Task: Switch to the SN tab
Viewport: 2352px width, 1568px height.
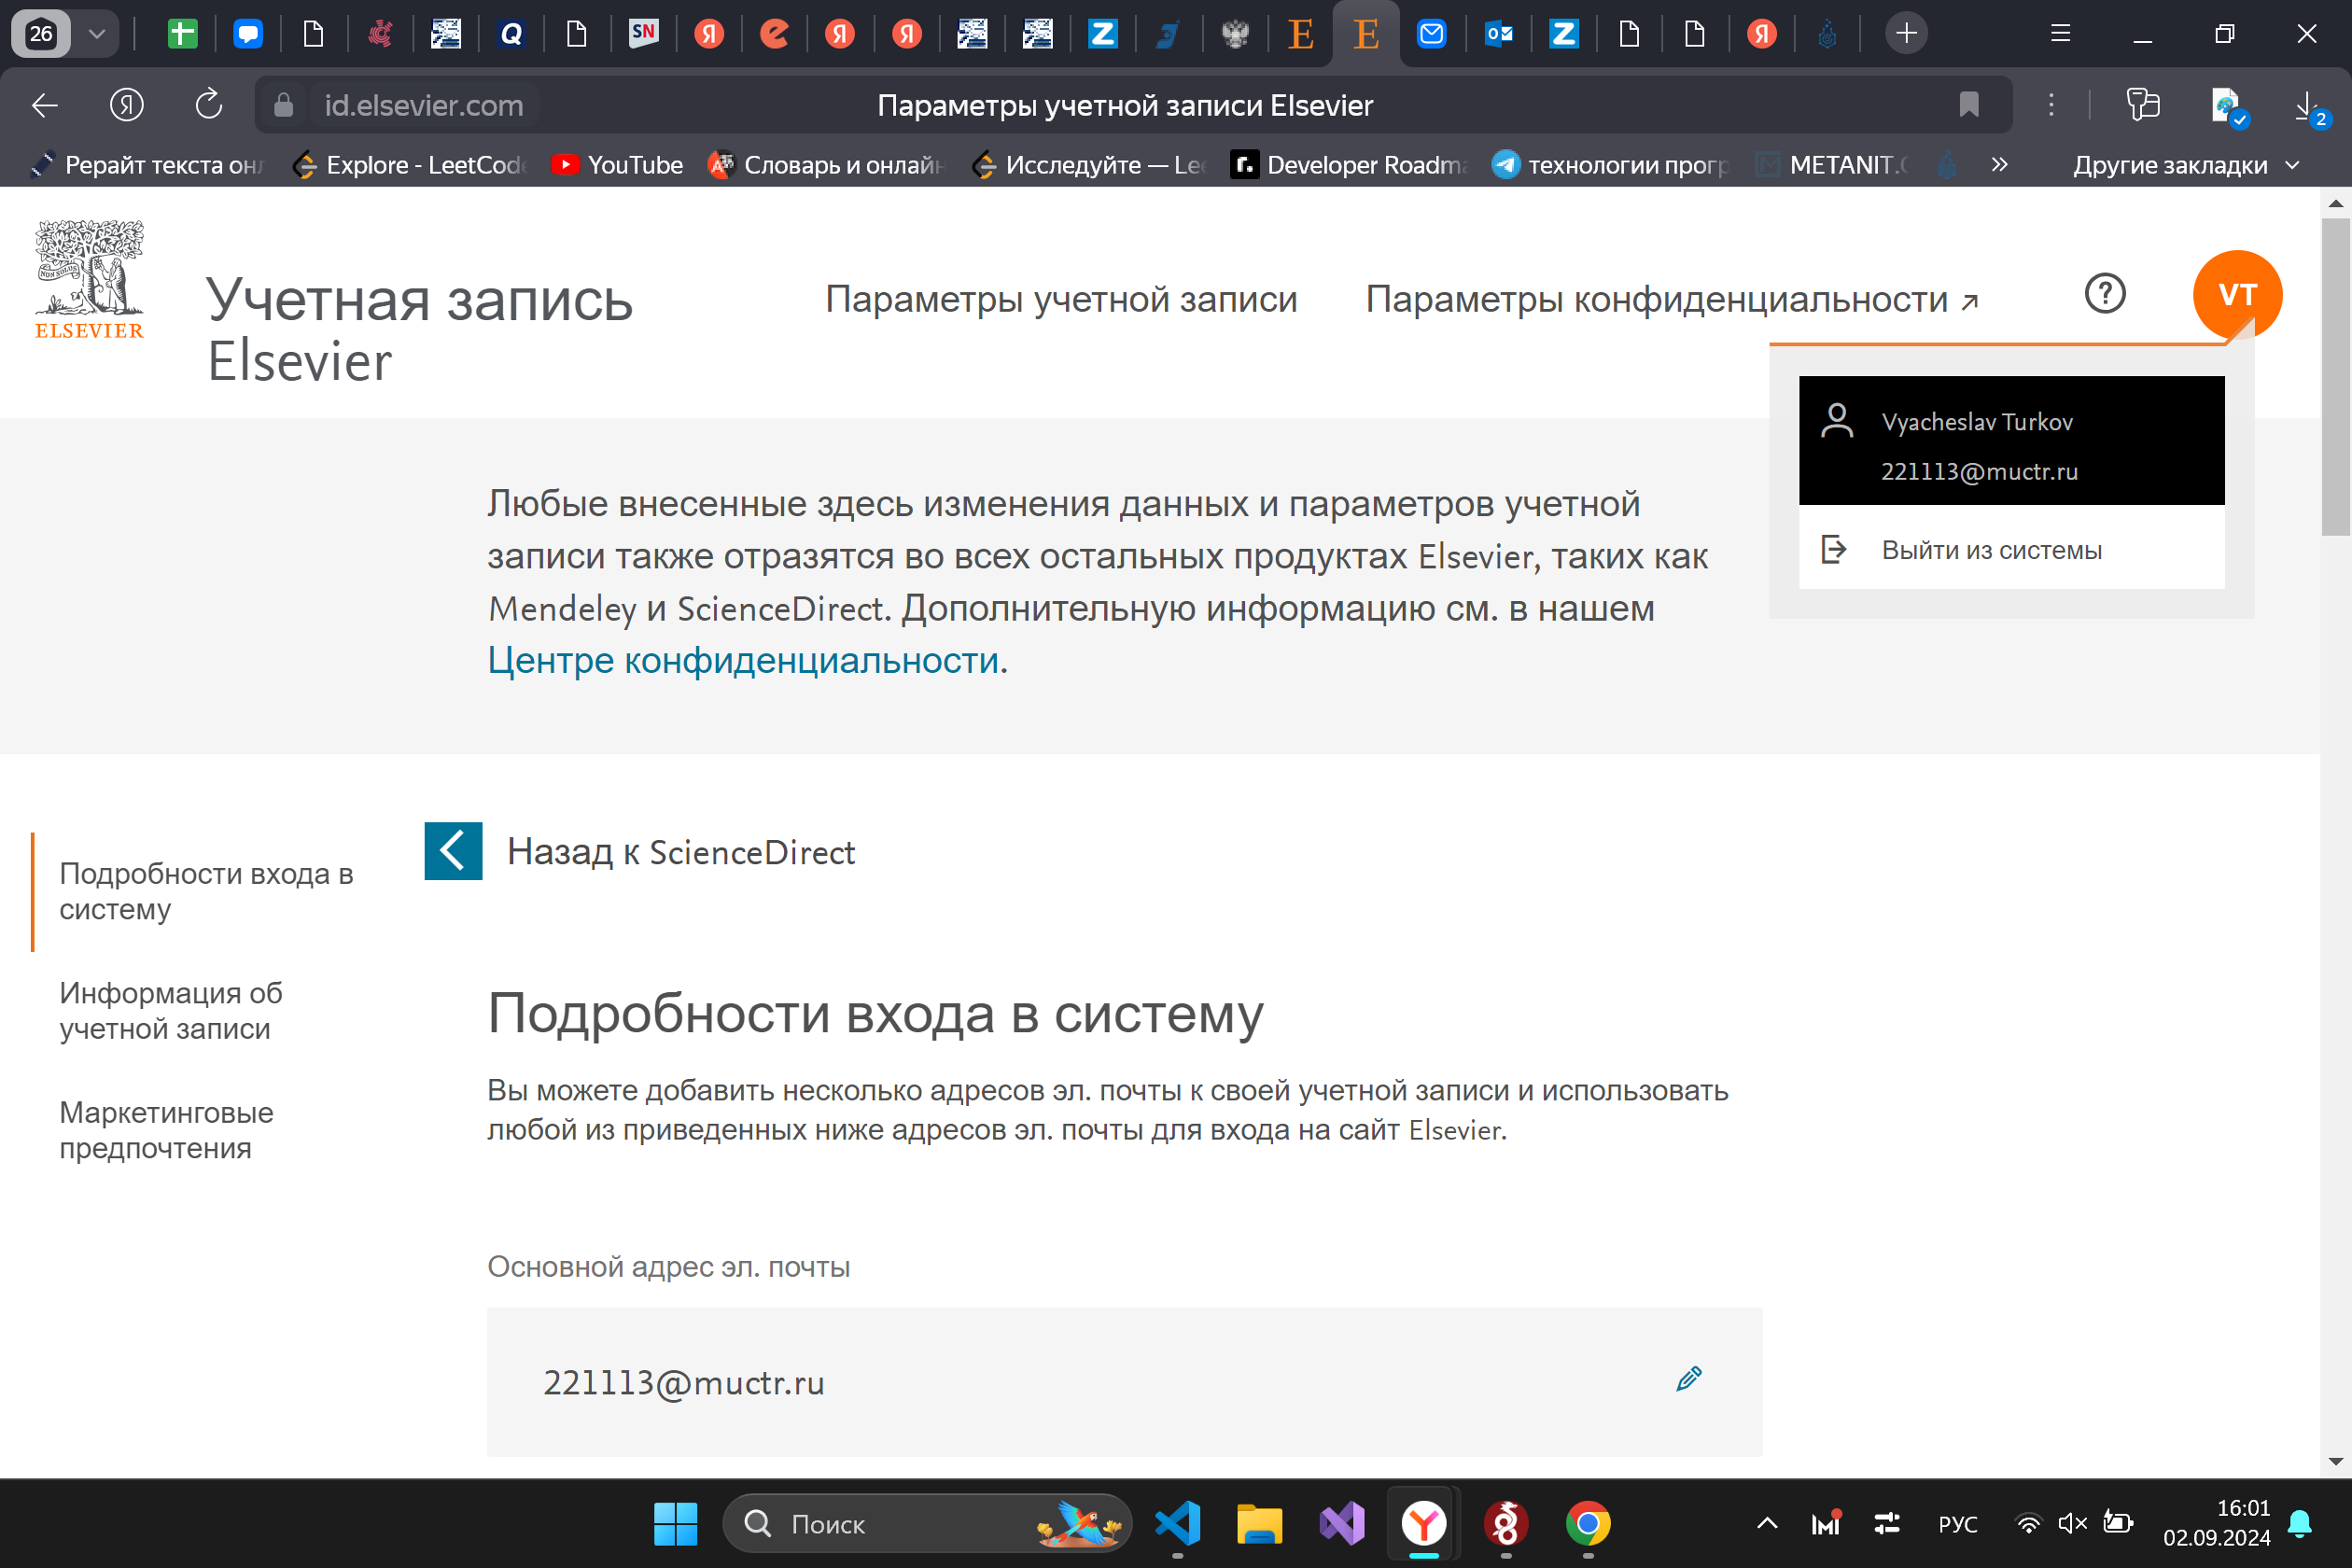Action: point(643,34)
